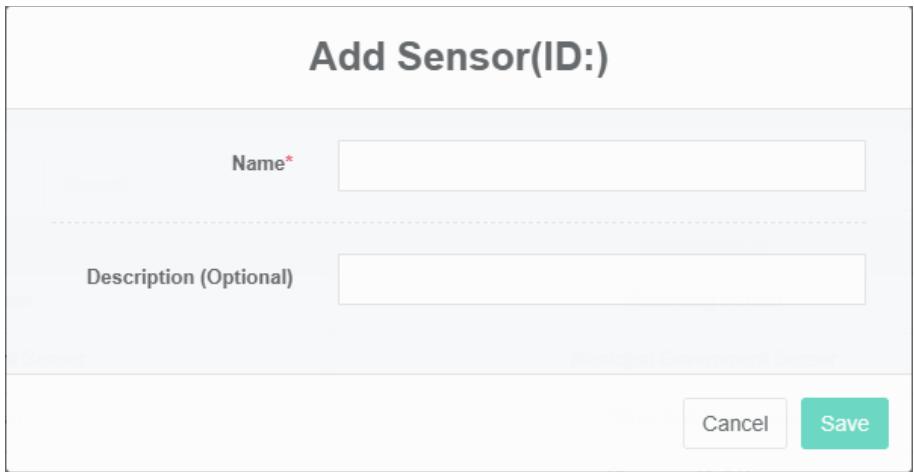This screenshot has width=914, height=472.
Task: Click the "Description (Optional)" label
Action: tap(190, 278)
